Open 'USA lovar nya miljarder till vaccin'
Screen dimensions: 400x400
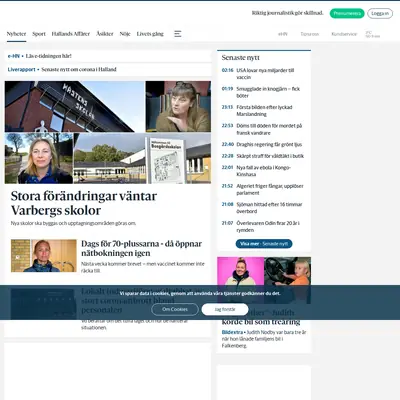pos(265,74)
